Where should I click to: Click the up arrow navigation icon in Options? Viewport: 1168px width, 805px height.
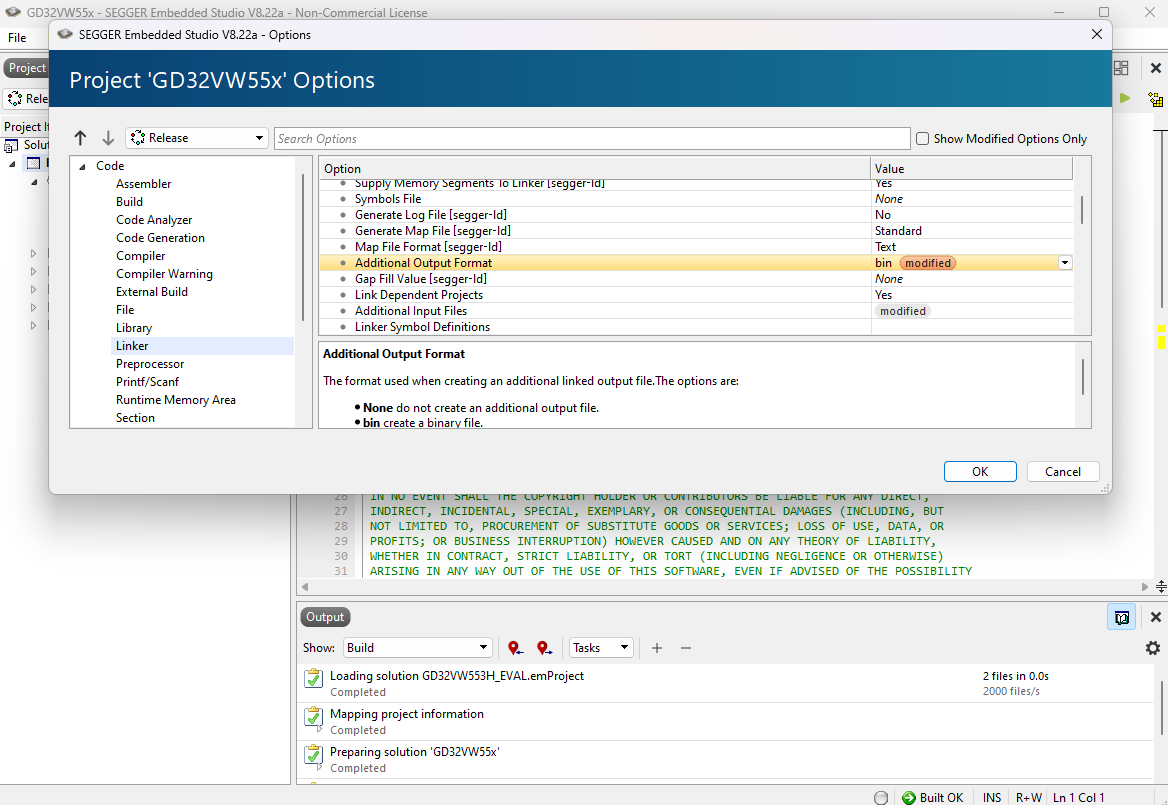point(81,138)
